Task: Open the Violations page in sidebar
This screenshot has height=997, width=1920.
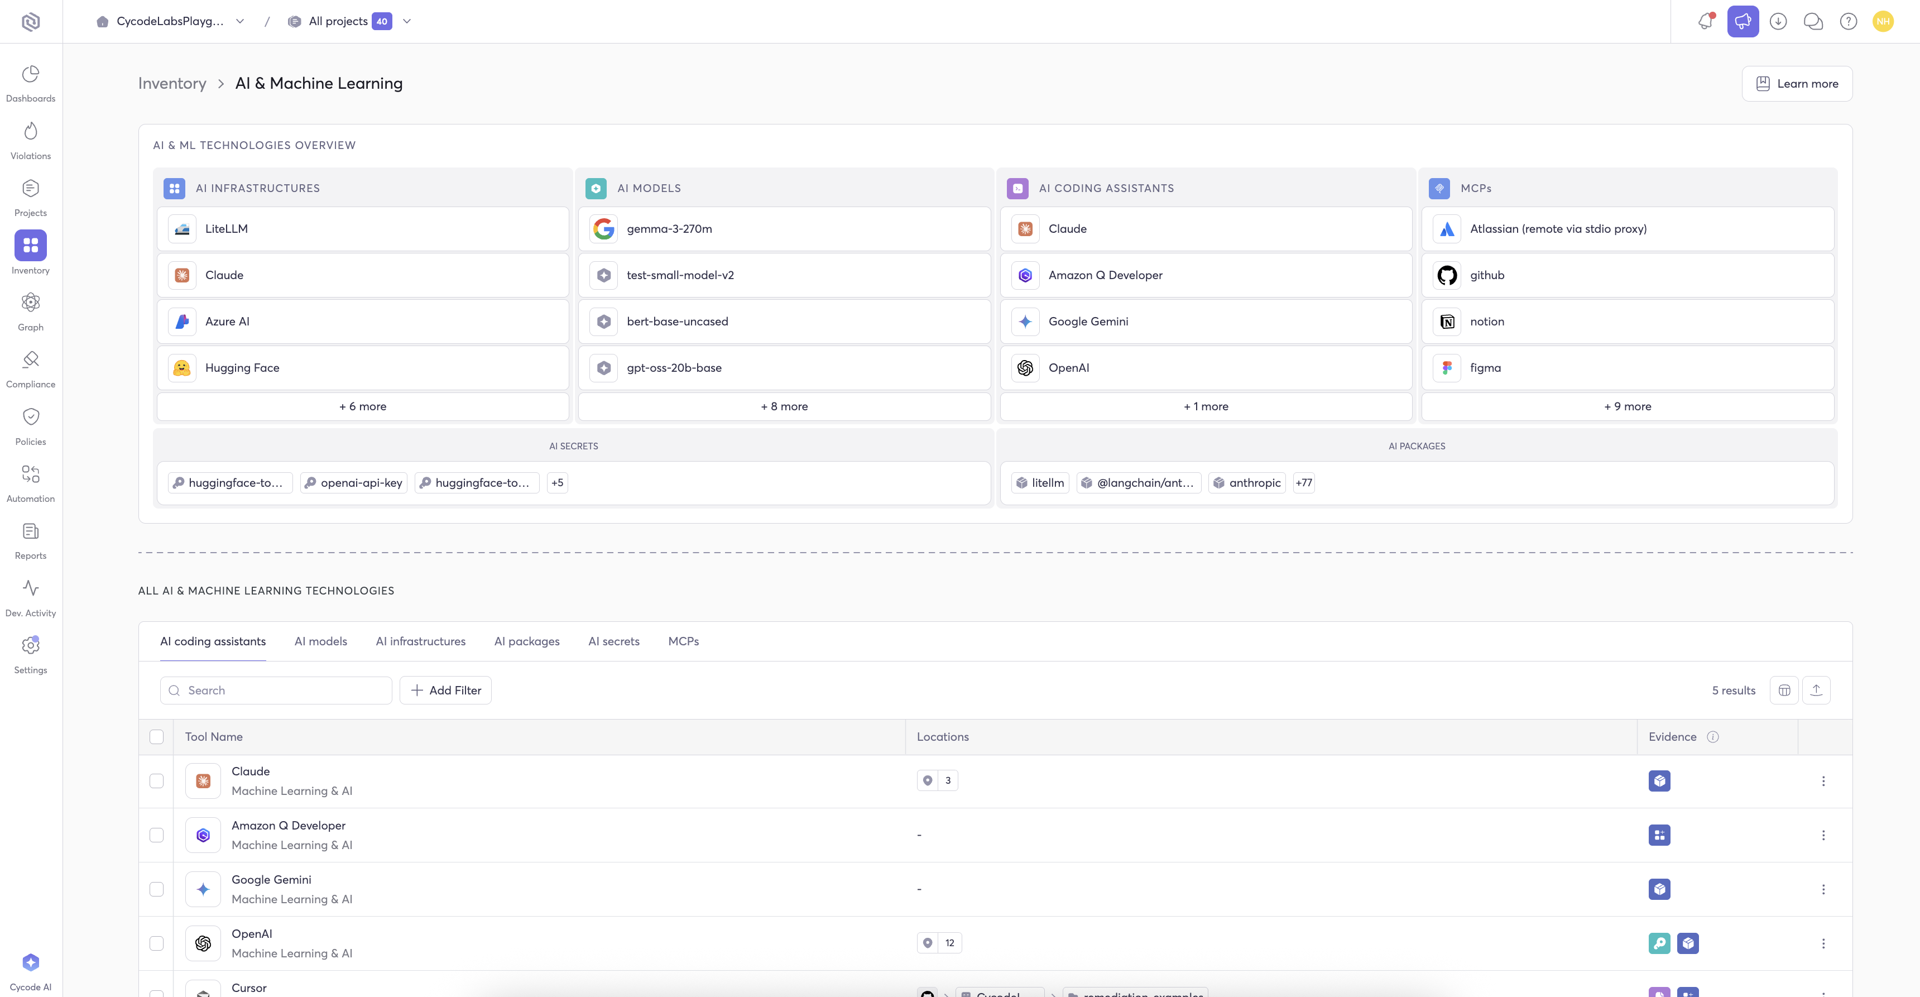Action: pyautogui.click(x=30, y=141)
